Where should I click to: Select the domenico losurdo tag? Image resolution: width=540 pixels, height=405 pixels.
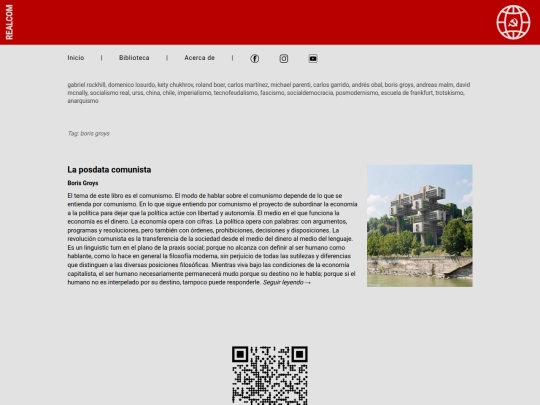click(x=131, y=85)
